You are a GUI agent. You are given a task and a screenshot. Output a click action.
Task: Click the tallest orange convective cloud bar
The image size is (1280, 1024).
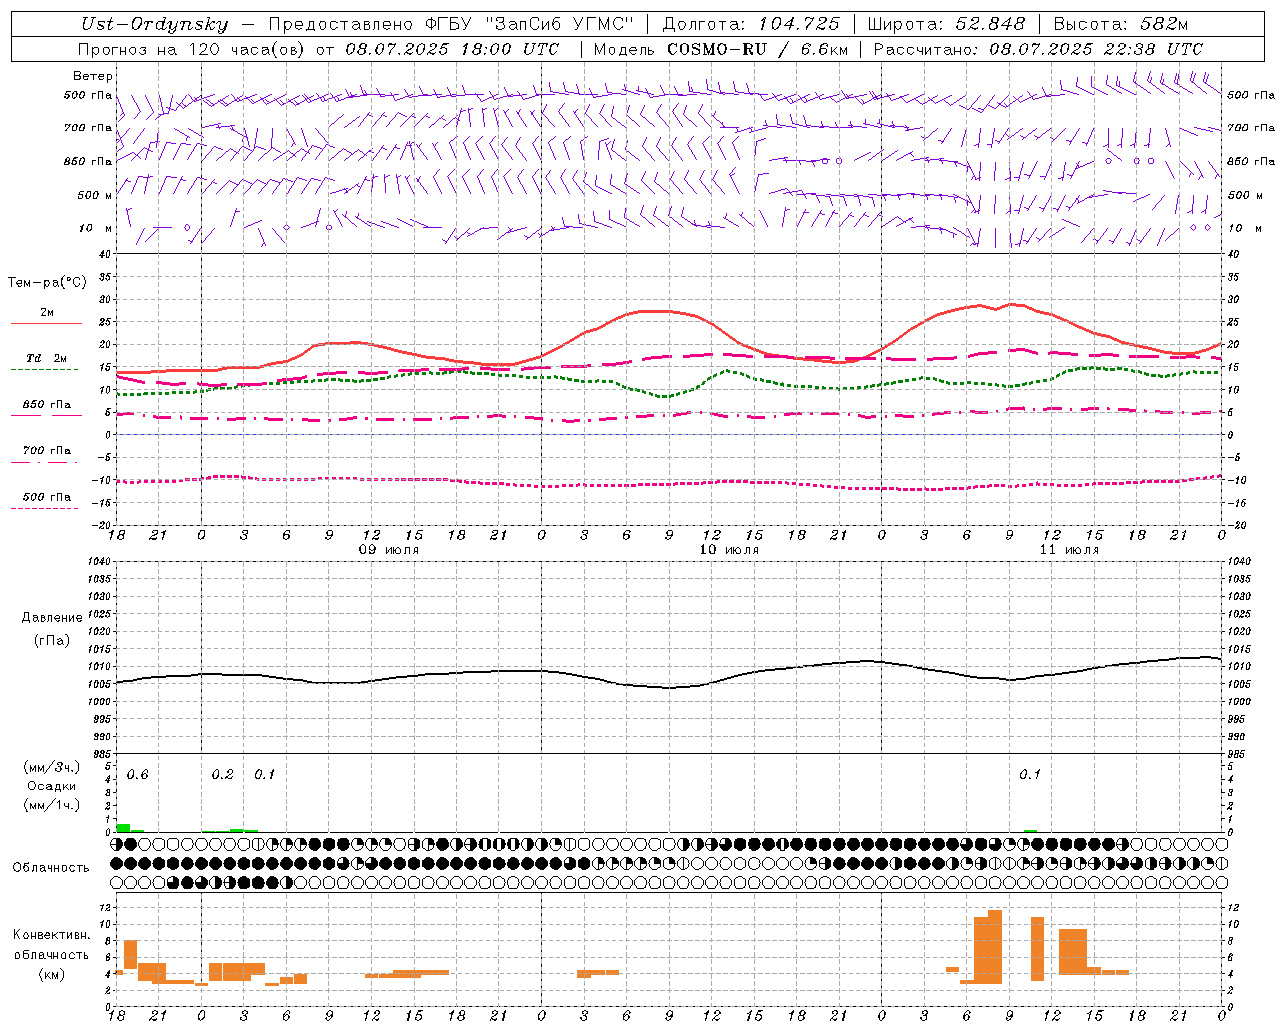pyautogui.click(x=995, y=946)
